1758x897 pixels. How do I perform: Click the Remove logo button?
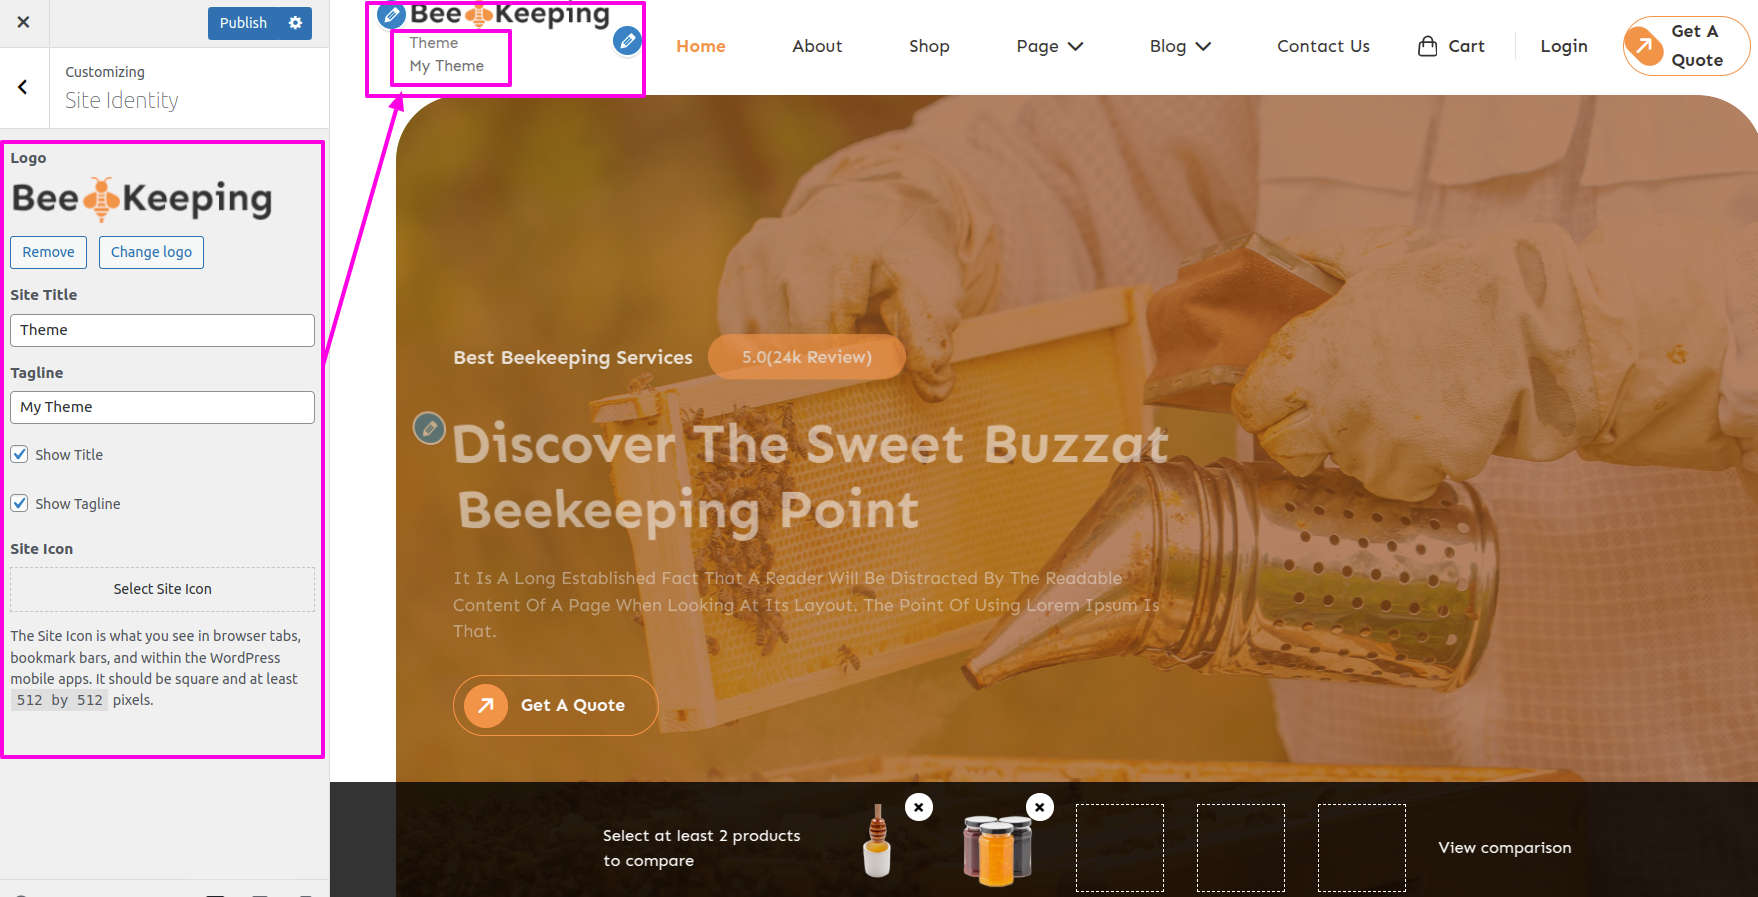pyautogui.click(x=48, y=252)
